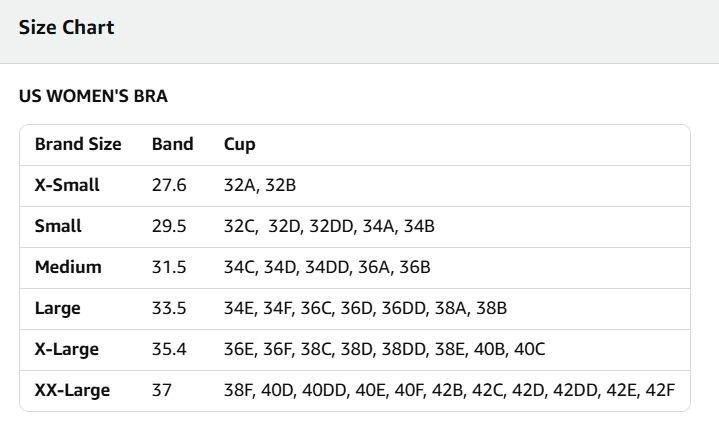Select the 29.5 band measurement
The width and height of the screenshot is (719, 437).
point(169,226)
